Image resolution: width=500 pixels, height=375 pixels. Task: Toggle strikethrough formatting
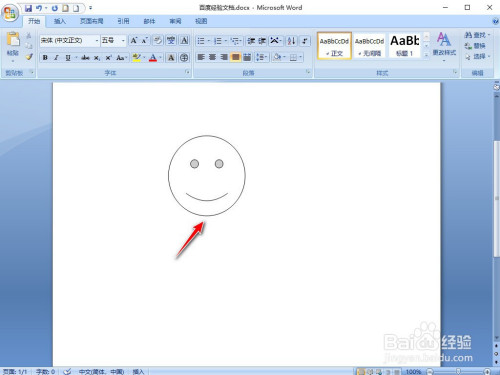85,58
